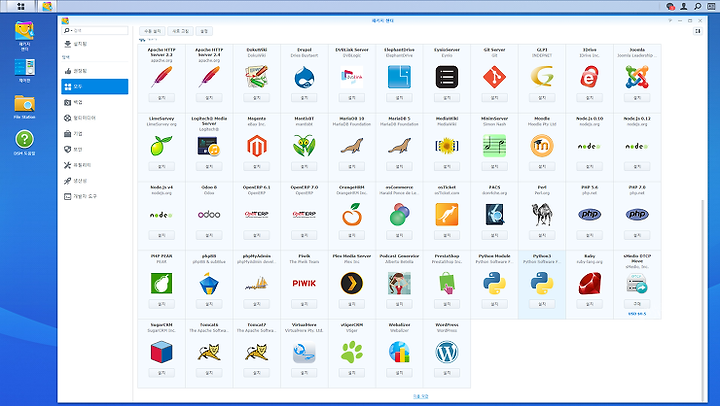Show the Developer Tools category
Viewport: 720px width, 406px height.
point(95,196)
